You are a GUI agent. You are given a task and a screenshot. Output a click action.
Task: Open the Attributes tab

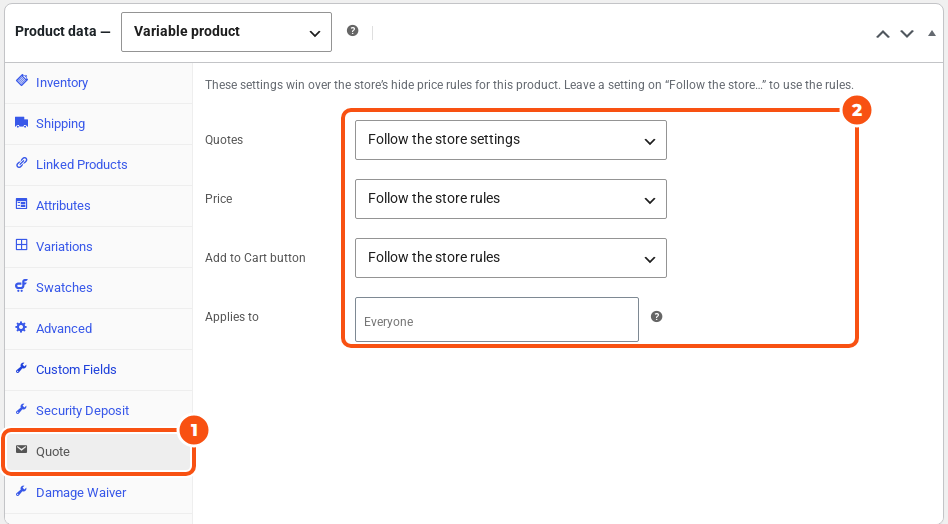click(99, 206)
